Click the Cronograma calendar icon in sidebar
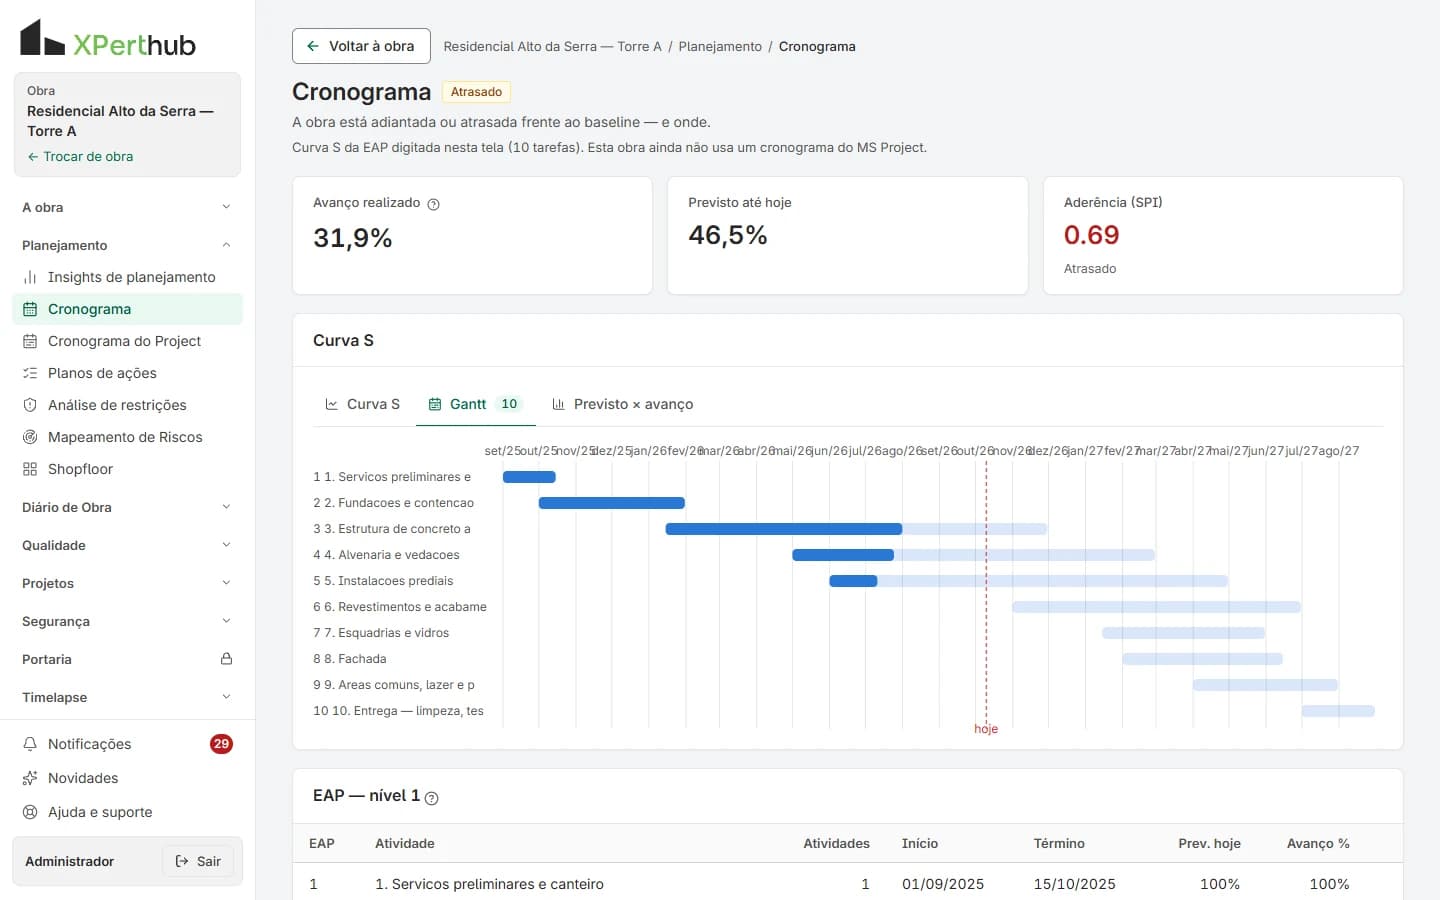 [x=30, y=309]
